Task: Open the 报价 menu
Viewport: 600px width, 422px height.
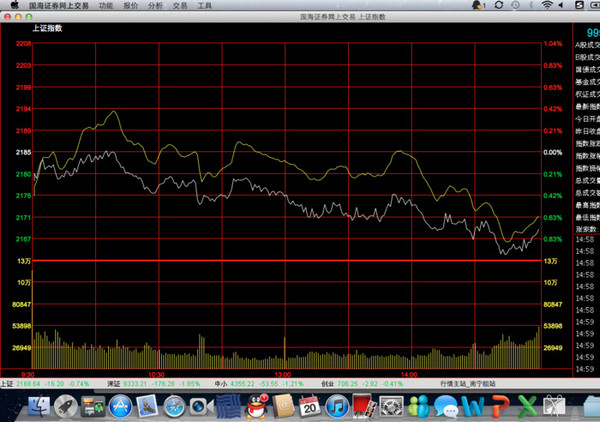Action: click(x=130, y=5)
